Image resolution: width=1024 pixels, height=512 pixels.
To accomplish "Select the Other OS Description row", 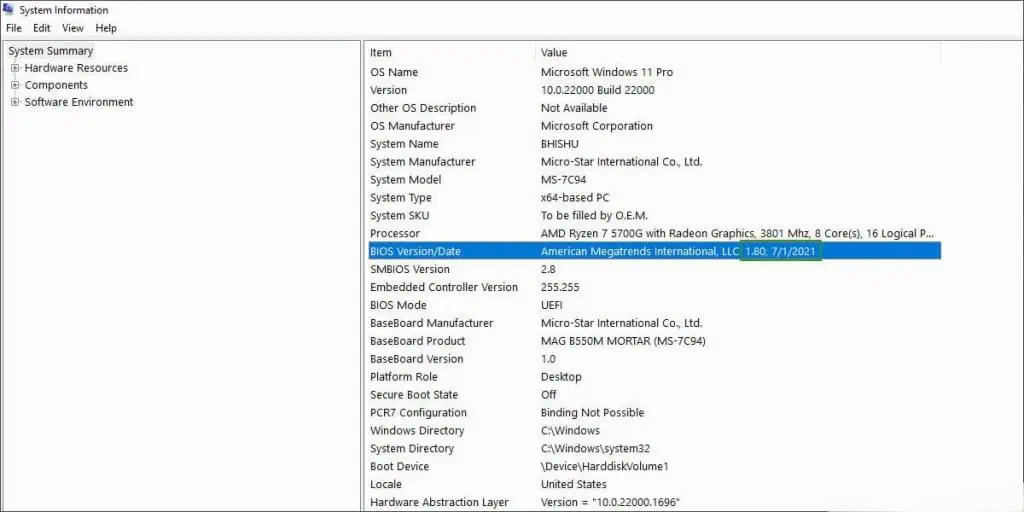I will click(653, 108).
